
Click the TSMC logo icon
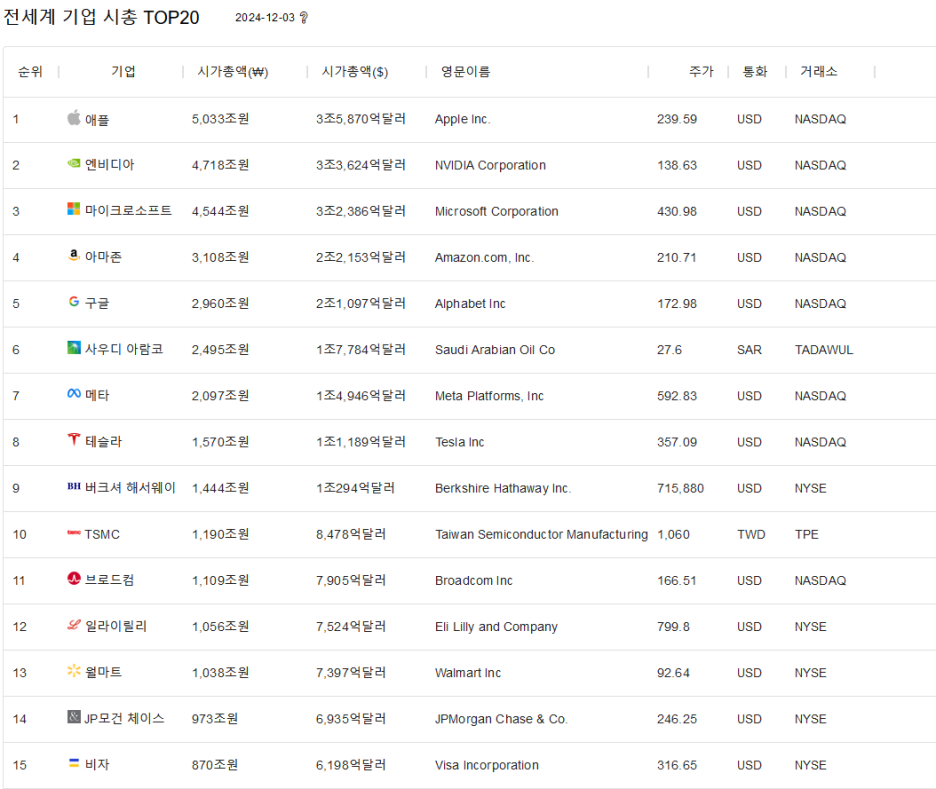tap(73, 532)
